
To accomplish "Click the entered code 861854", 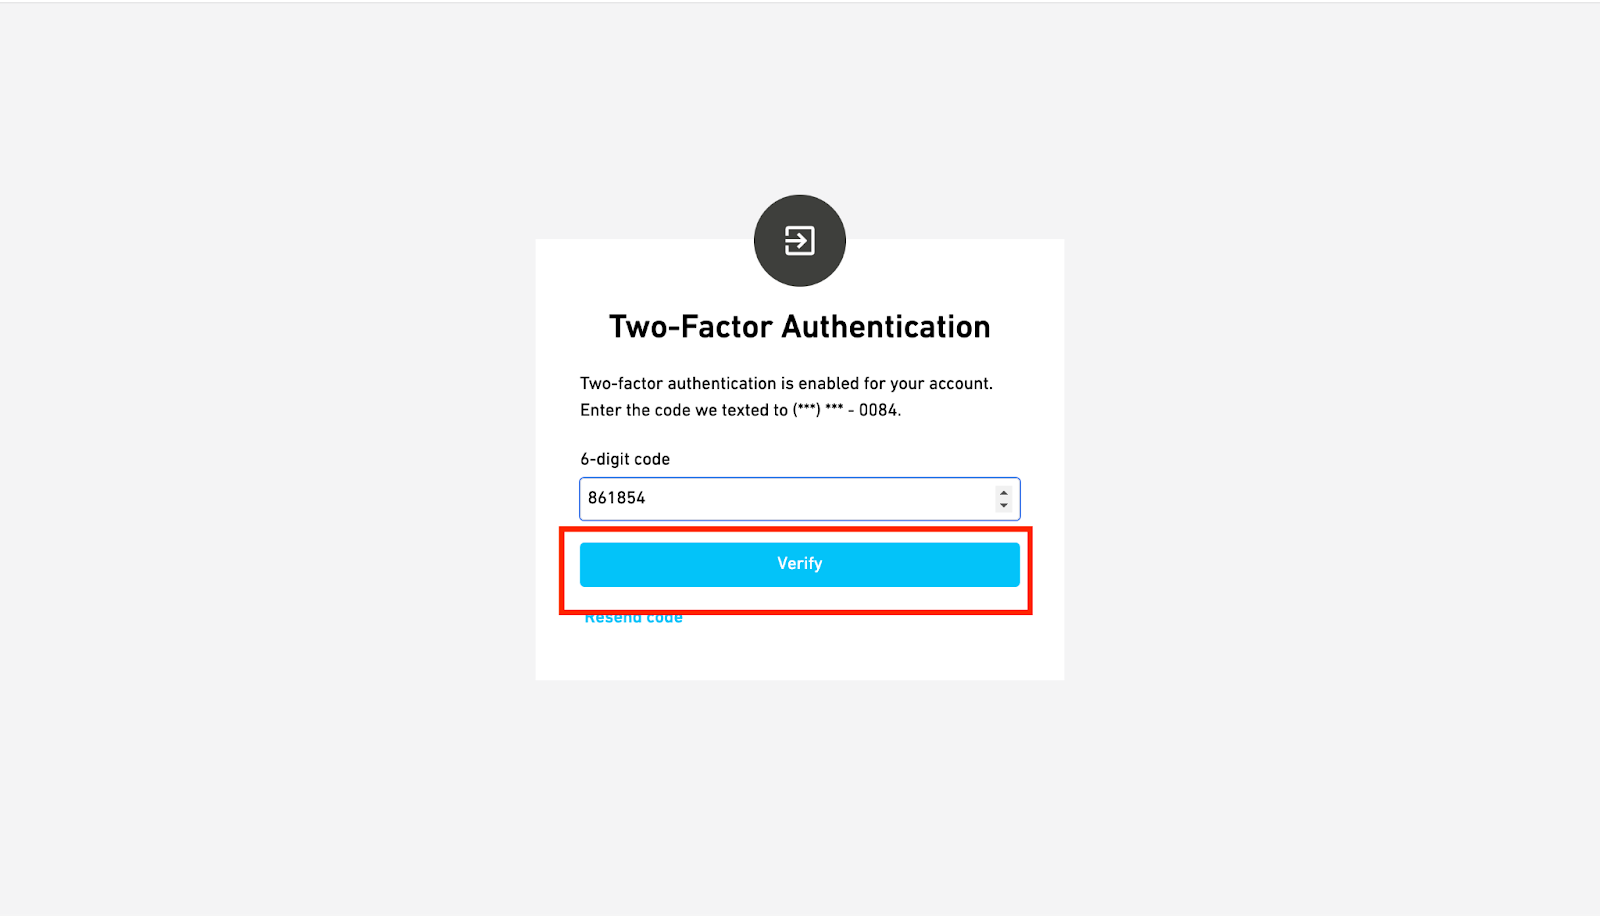I will pyautogui.click(x=616, y=498).
